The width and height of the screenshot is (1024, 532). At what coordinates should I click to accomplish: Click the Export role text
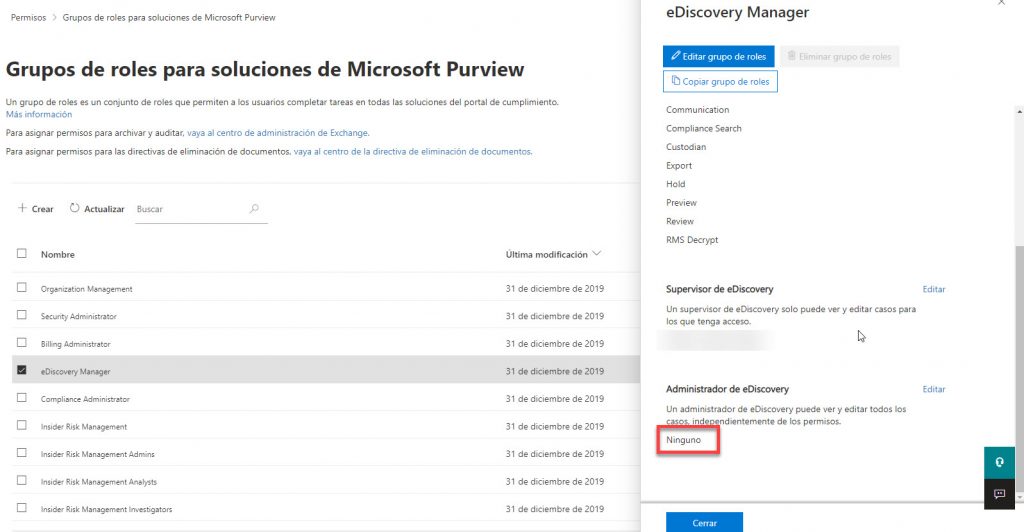(679, 166)
